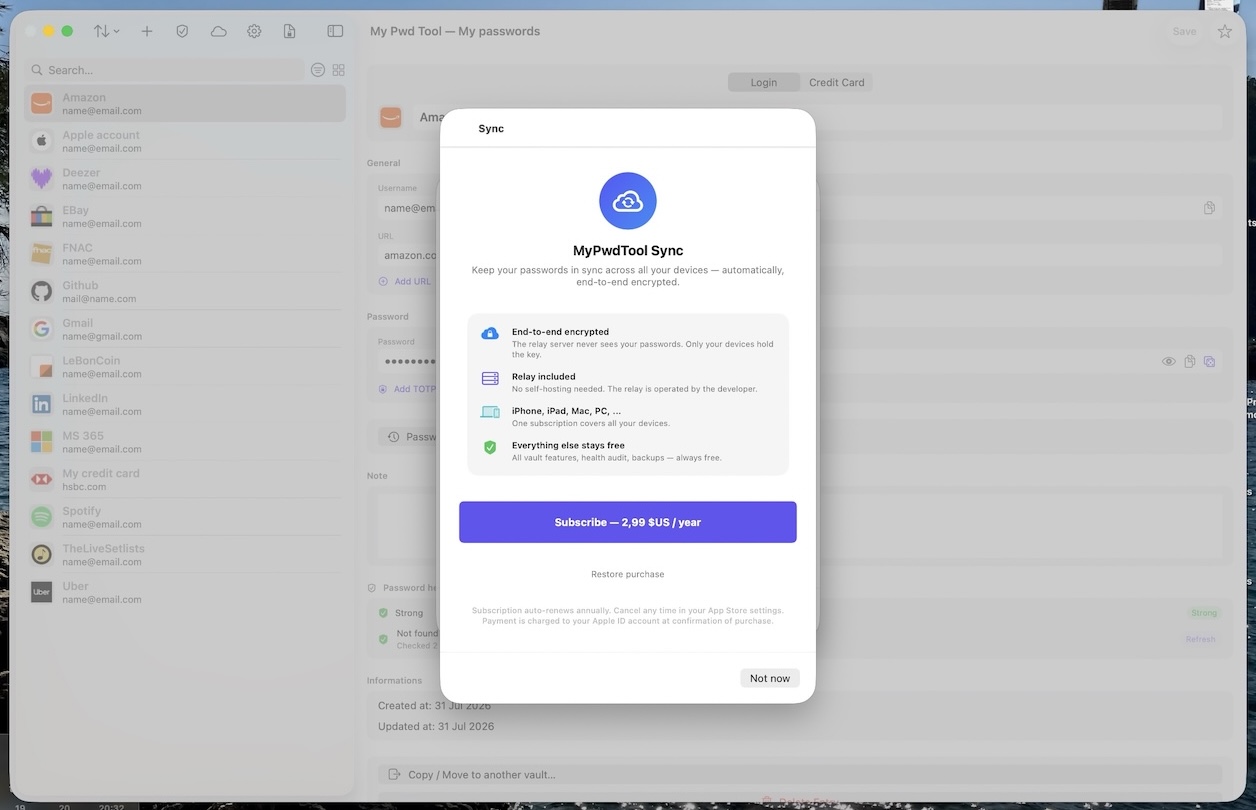Click the Add TOTP link
The height and width of the screenshot is (810, 1256).
407,389
